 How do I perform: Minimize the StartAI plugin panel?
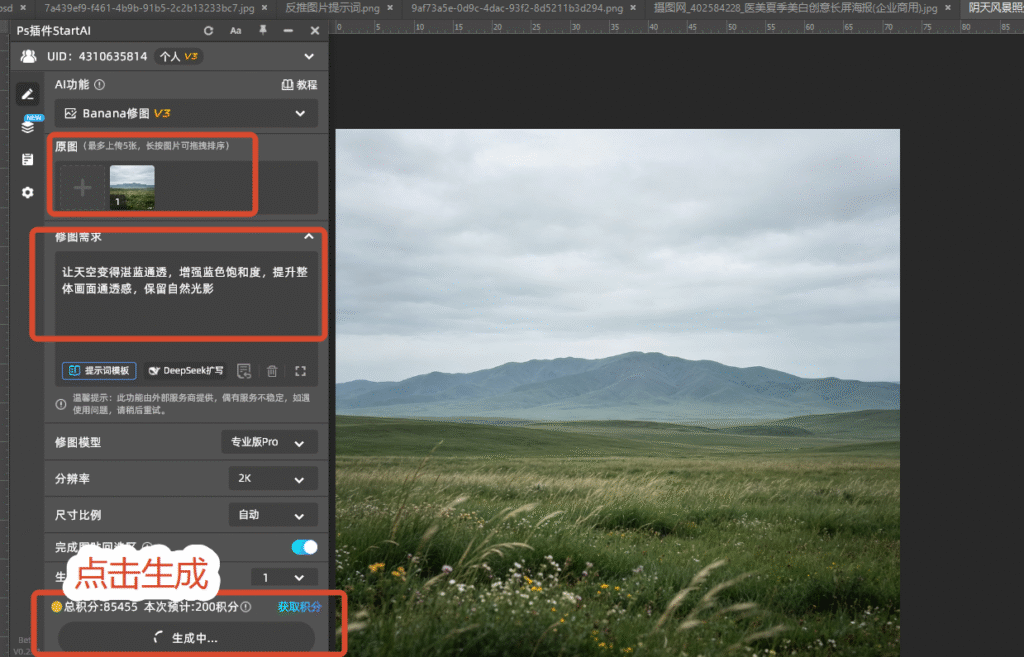[288, 31]
